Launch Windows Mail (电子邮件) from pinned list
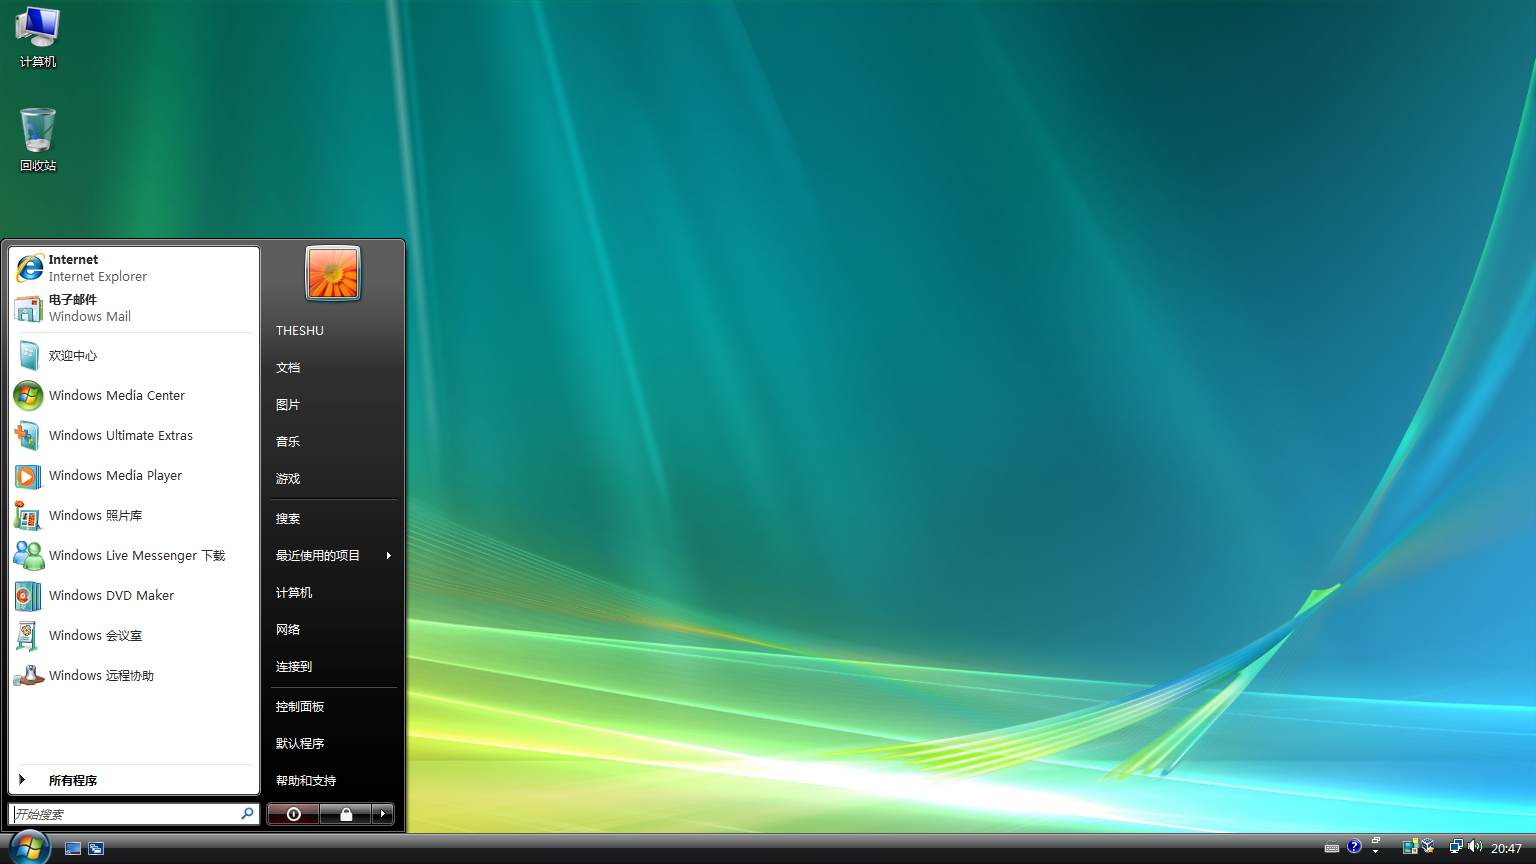The height and width of the screenshot is (864, 1536). tap(134, 308)
